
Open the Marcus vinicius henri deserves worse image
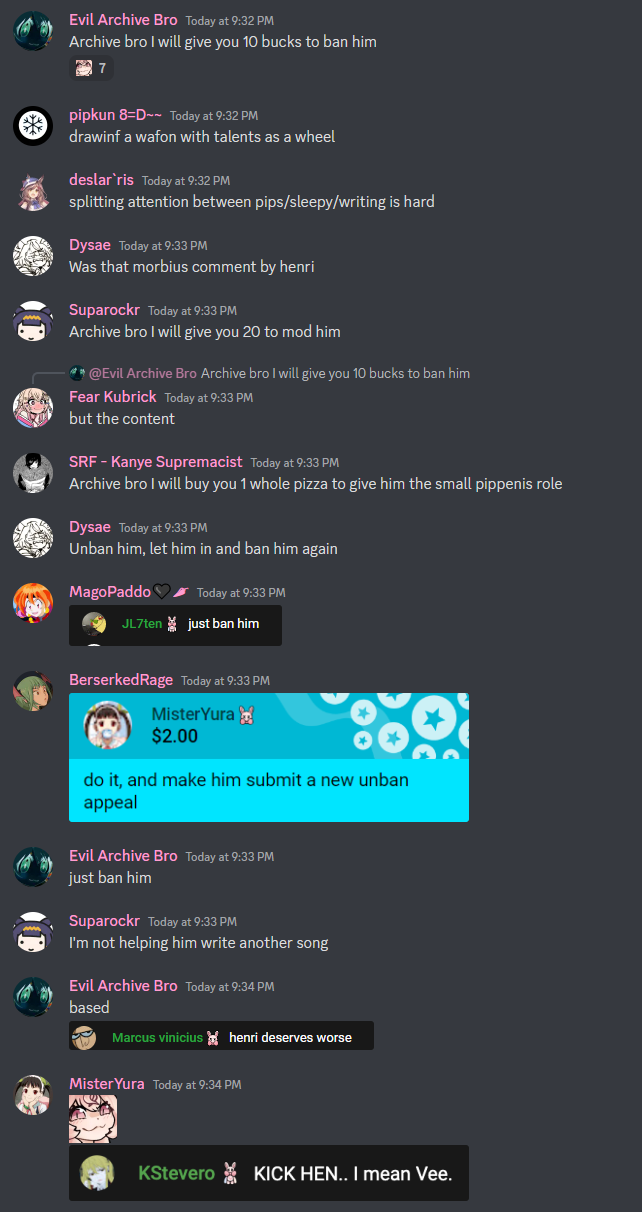[x=221, y=1036]
